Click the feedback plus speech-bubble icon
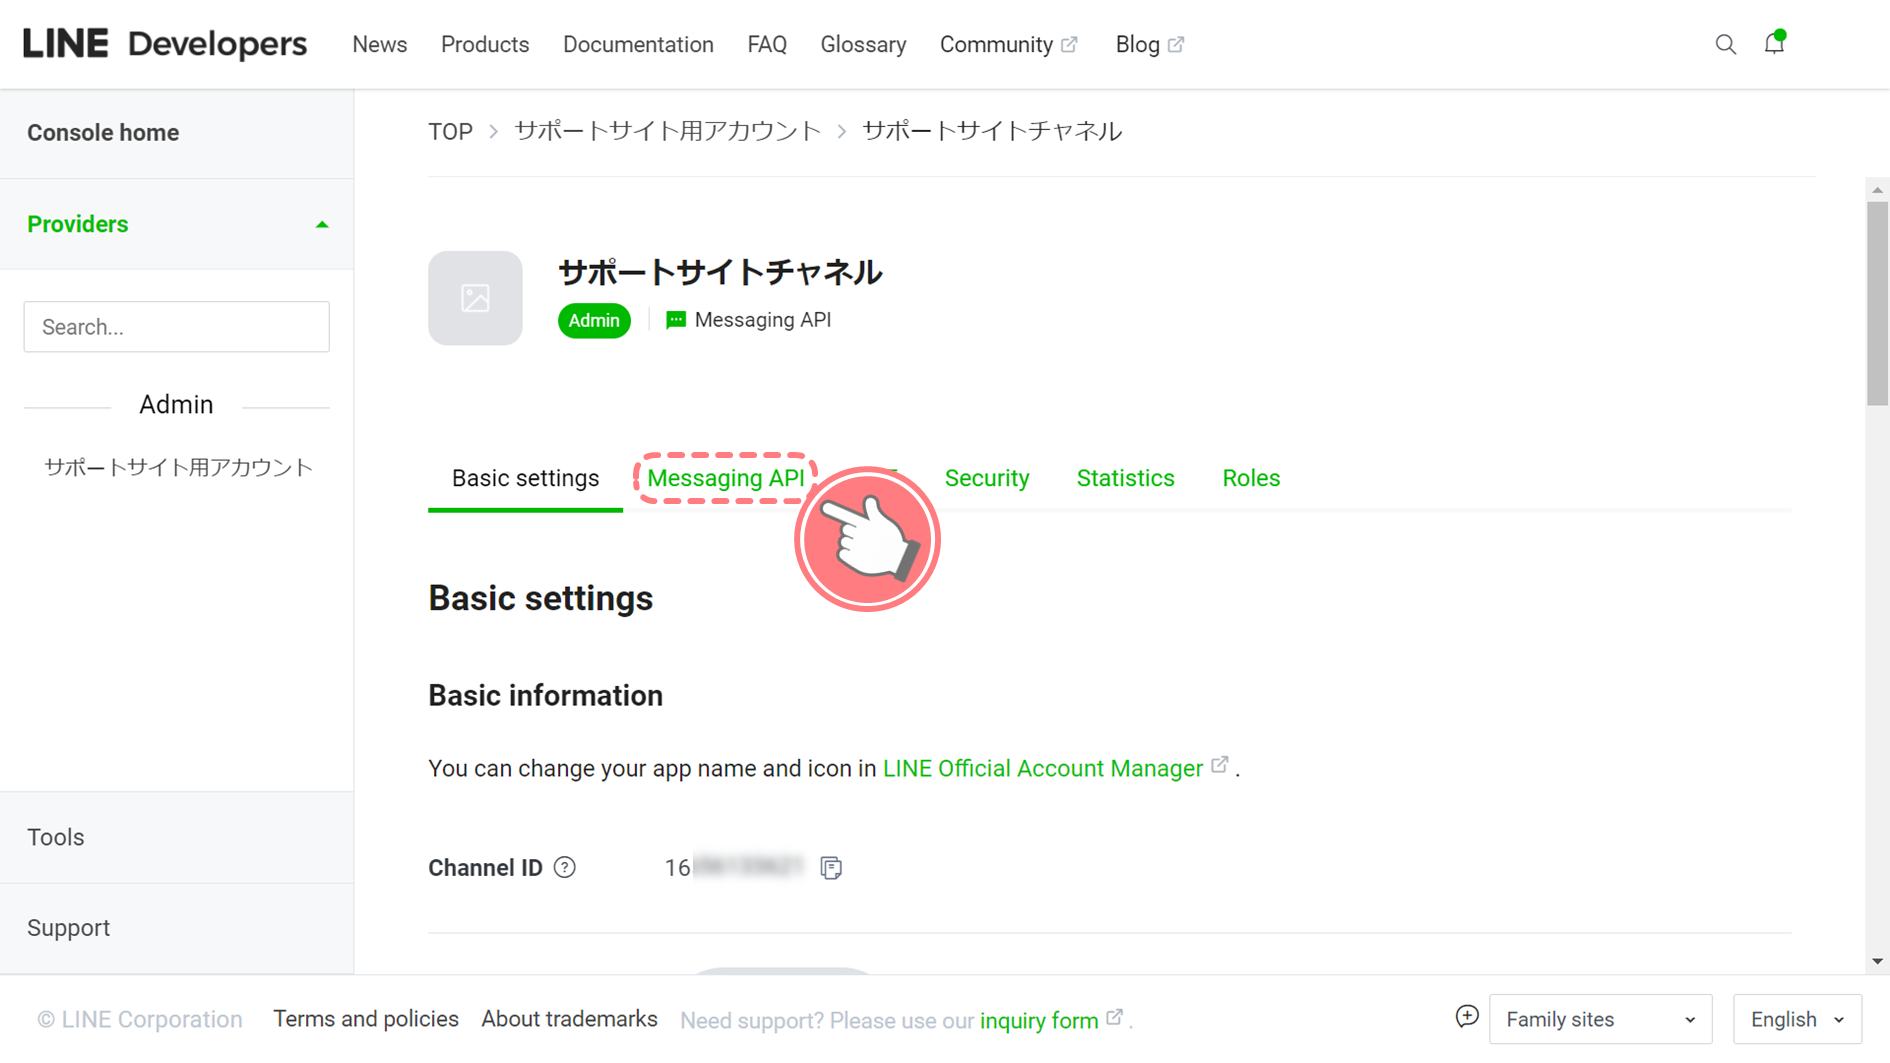The image size is (1890, 1063). [x=1466, y=1017]
